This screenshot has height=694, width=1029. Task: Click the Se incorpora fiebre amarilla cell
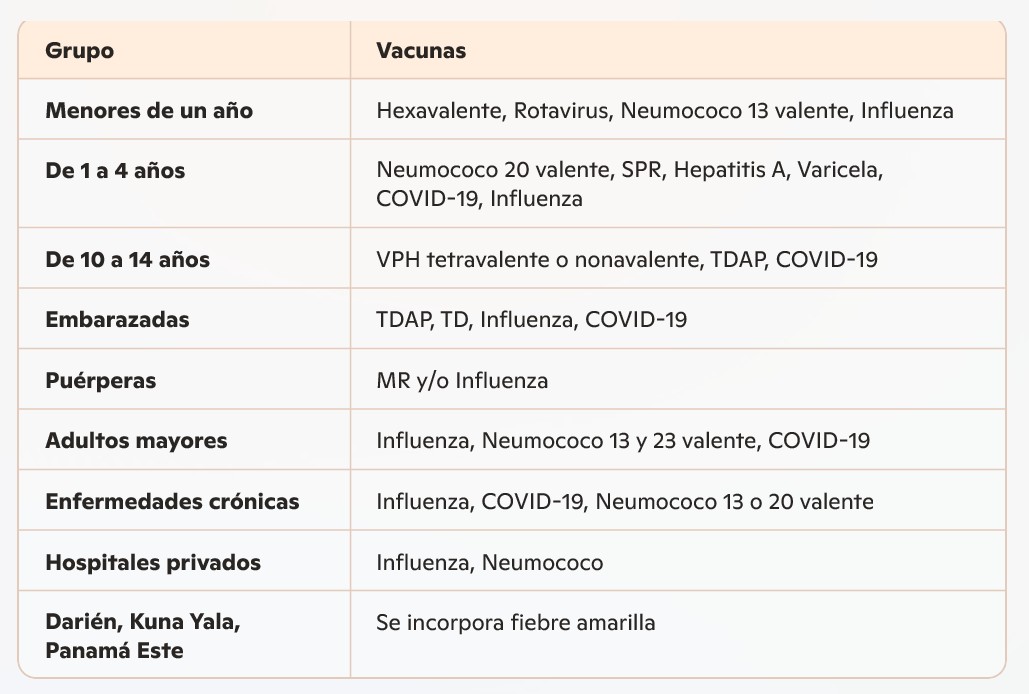[515, 623]
